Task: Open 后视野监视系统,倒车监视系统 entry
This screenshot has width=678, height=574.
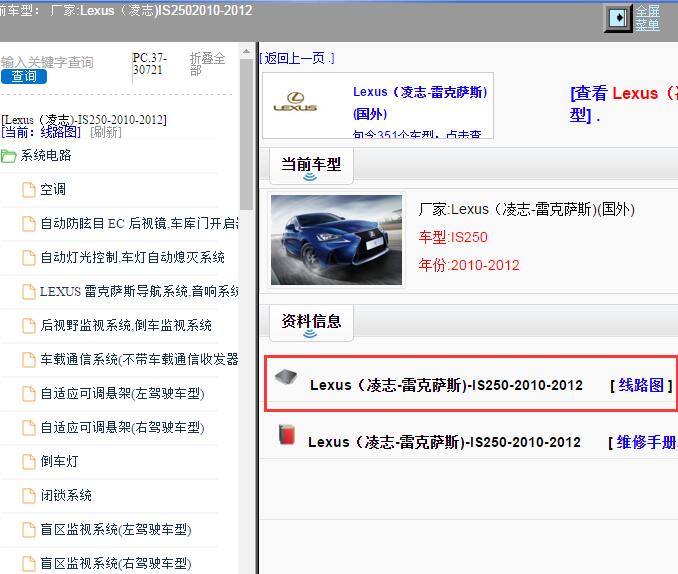Action: point(126,325)
